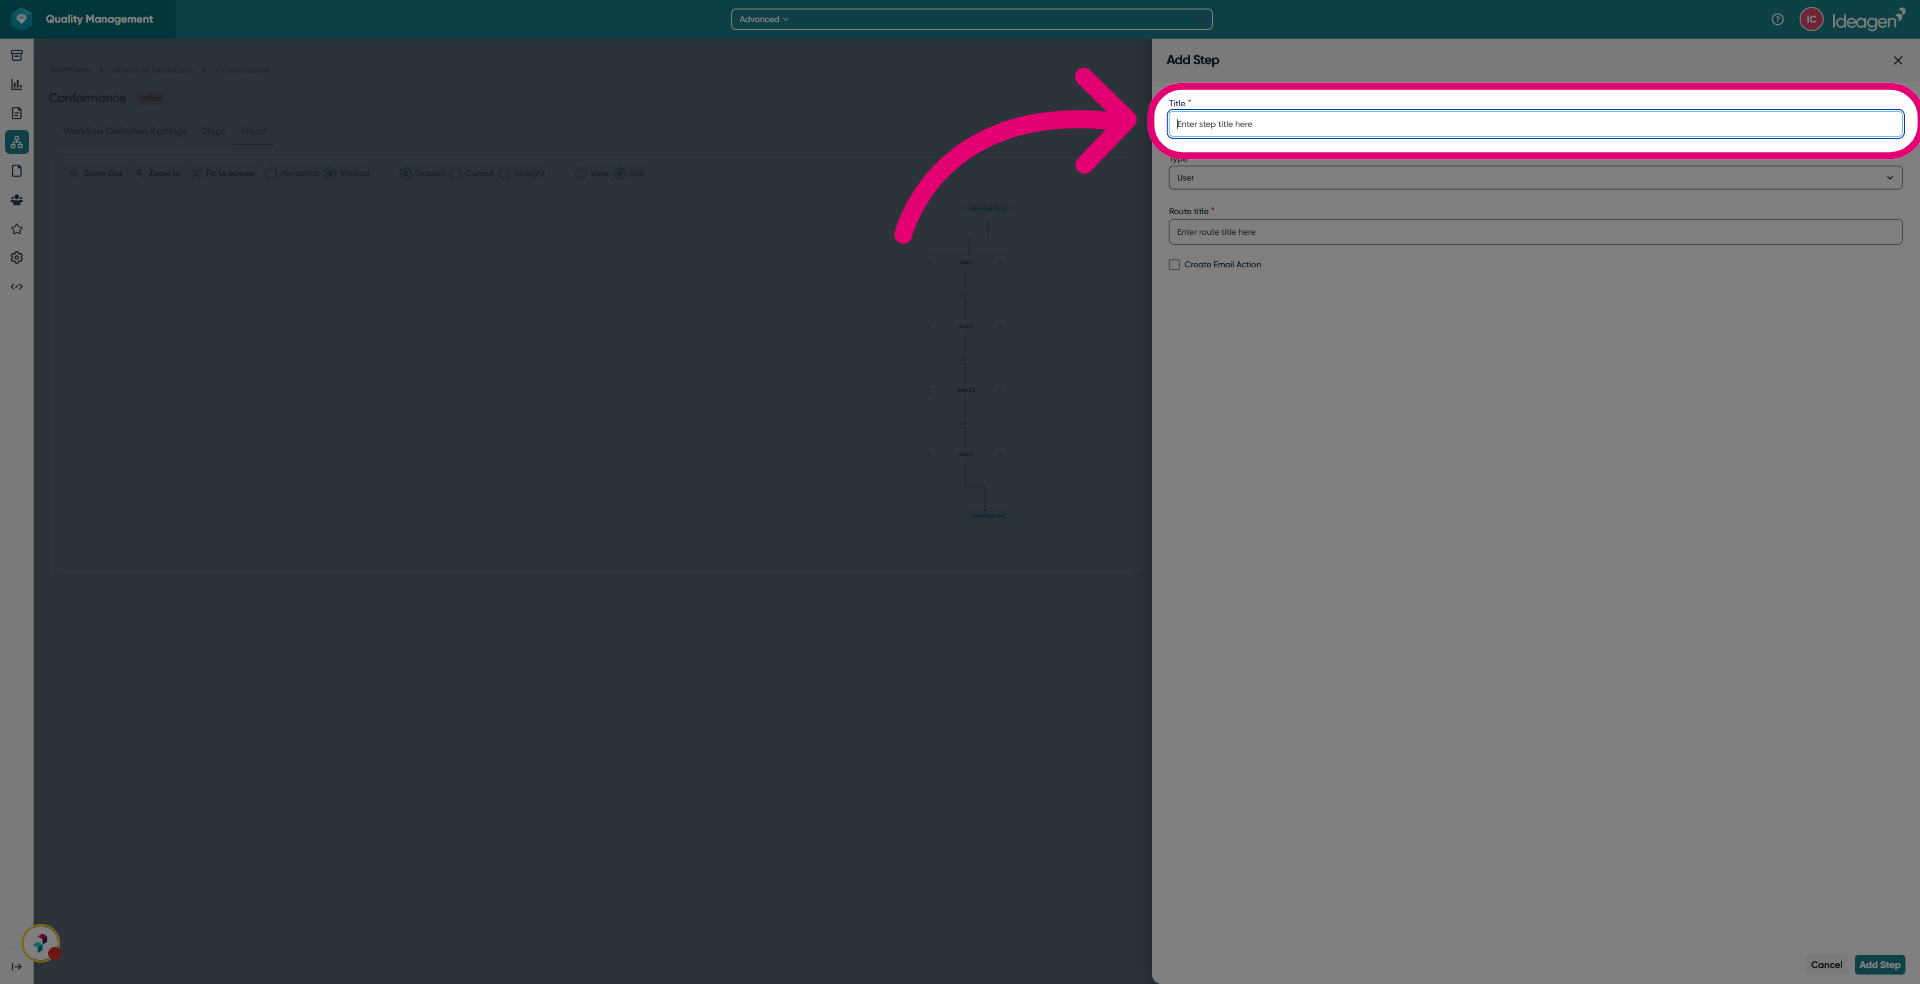Click the Conformance breadcrumb text
The image size is (1920, 984).
[243, 70]
